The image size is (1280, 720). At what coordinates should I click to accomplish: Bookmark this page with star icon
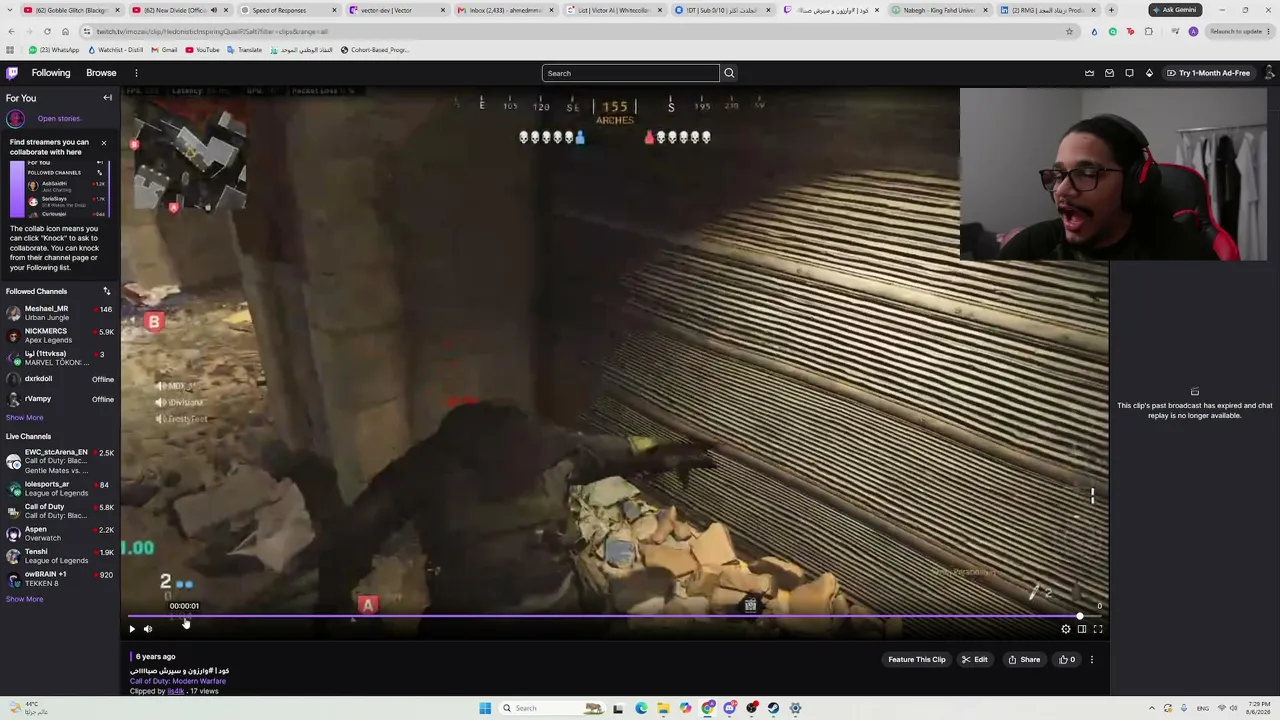point(1069,31)
